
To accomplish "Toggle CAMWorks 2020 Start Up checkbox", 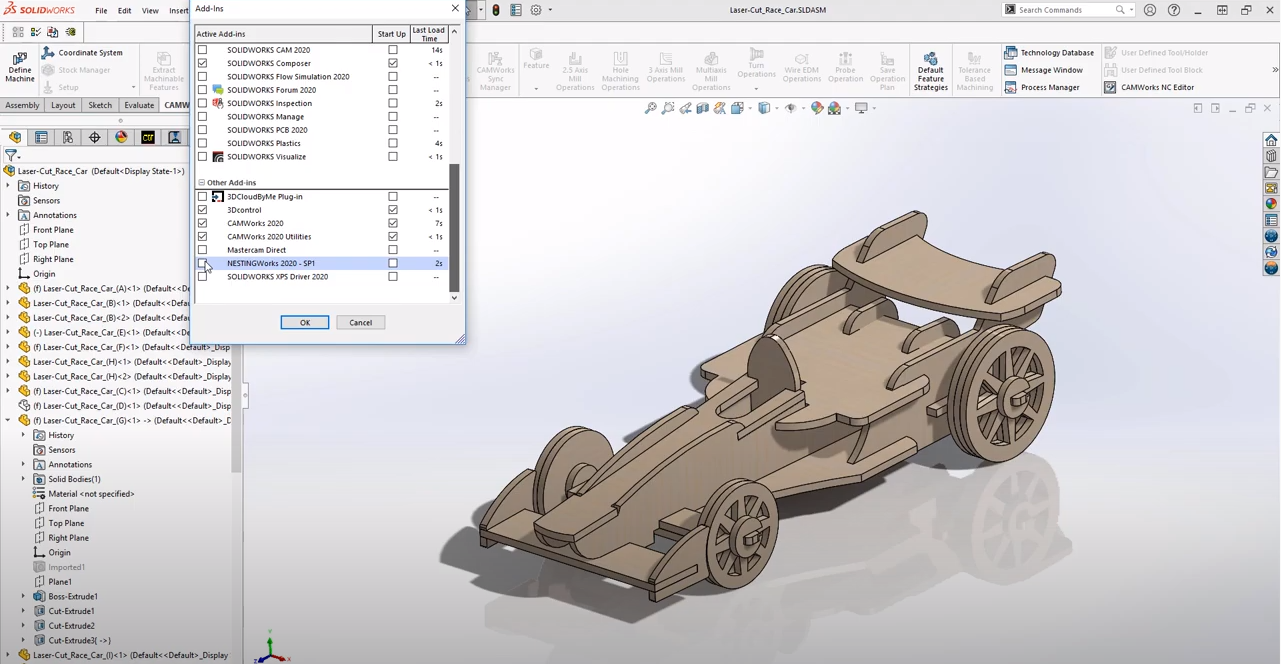I will (x=393, y=224).
